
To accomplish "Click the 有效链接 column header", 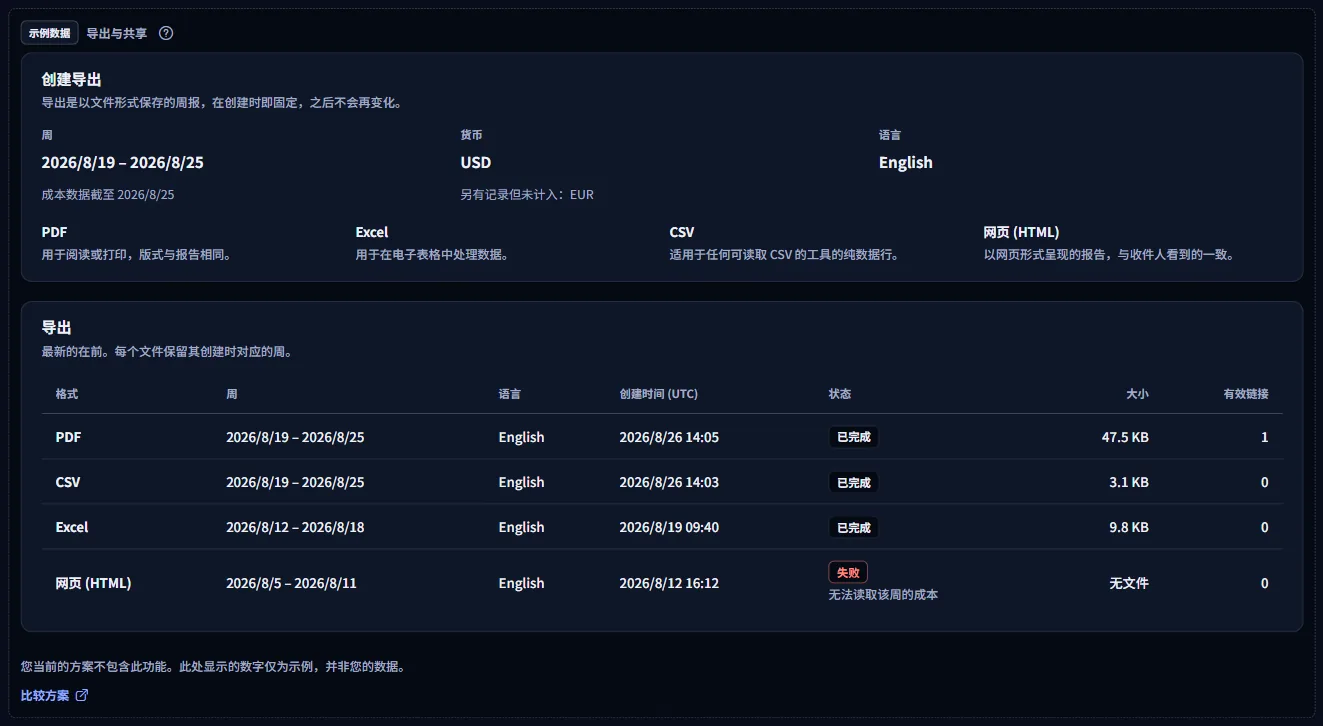I will pyautogui.click(x=1246, y=394).
